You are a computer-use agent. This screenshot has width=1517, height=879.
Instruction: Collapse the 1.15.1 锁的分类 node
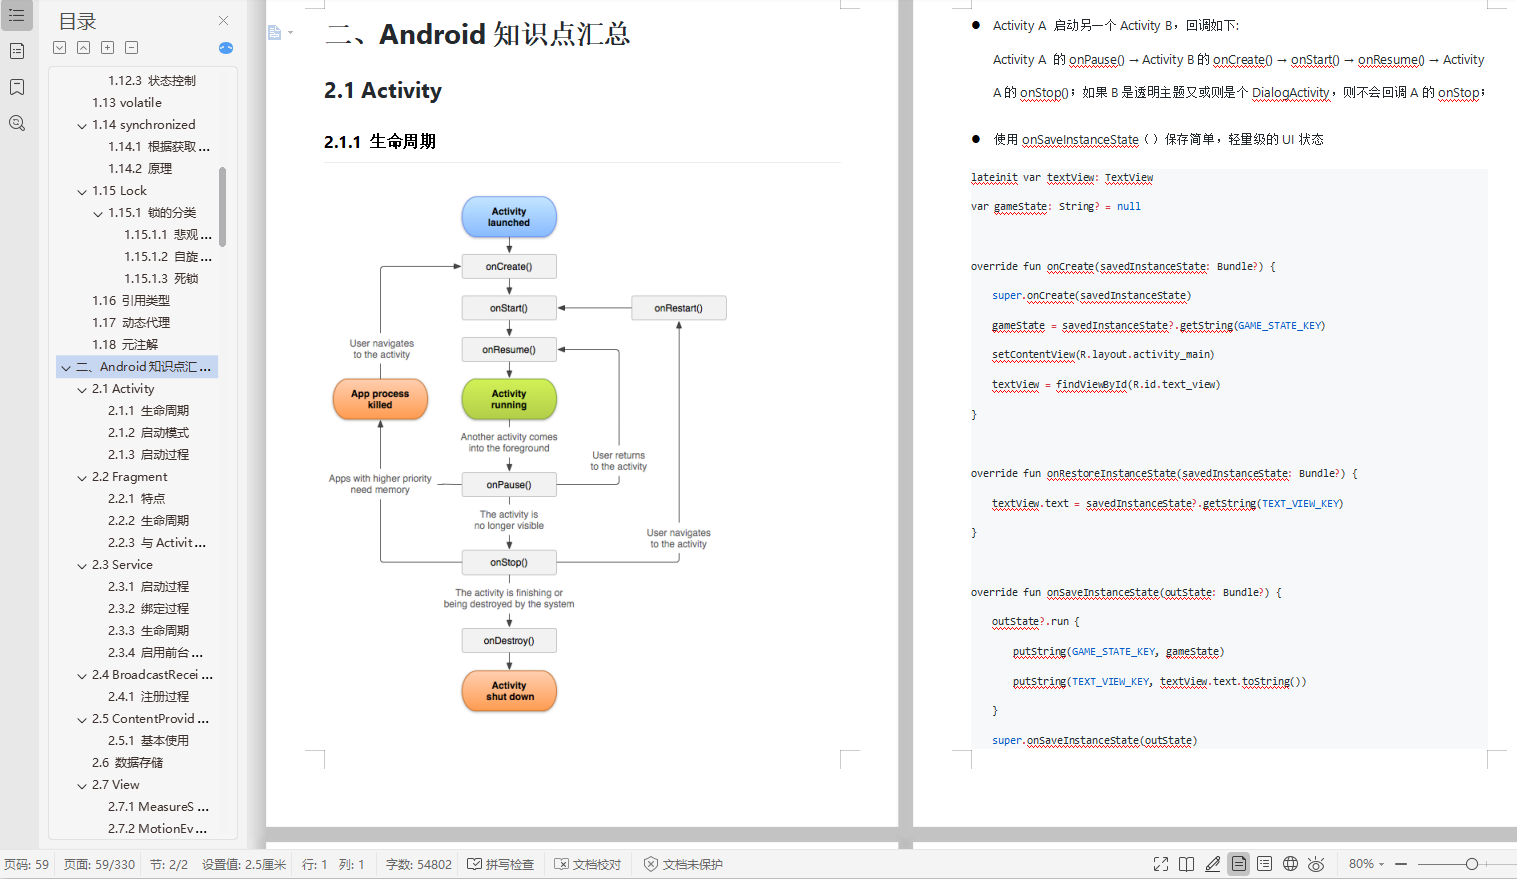(98, 214)
